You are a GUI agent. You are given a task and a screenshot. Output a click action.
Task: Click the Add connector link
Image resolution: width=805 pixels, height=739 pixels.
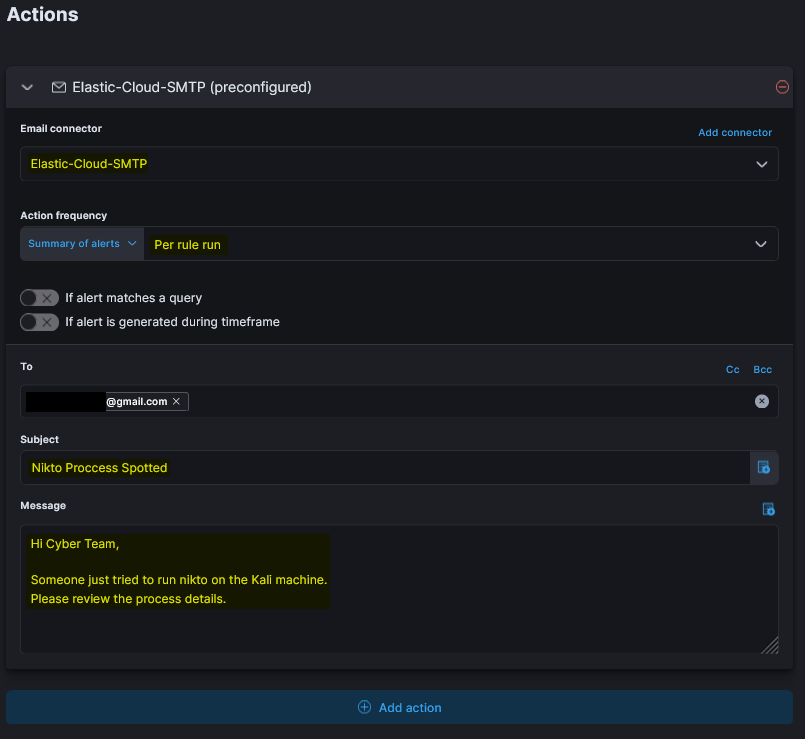click(735, 132)
